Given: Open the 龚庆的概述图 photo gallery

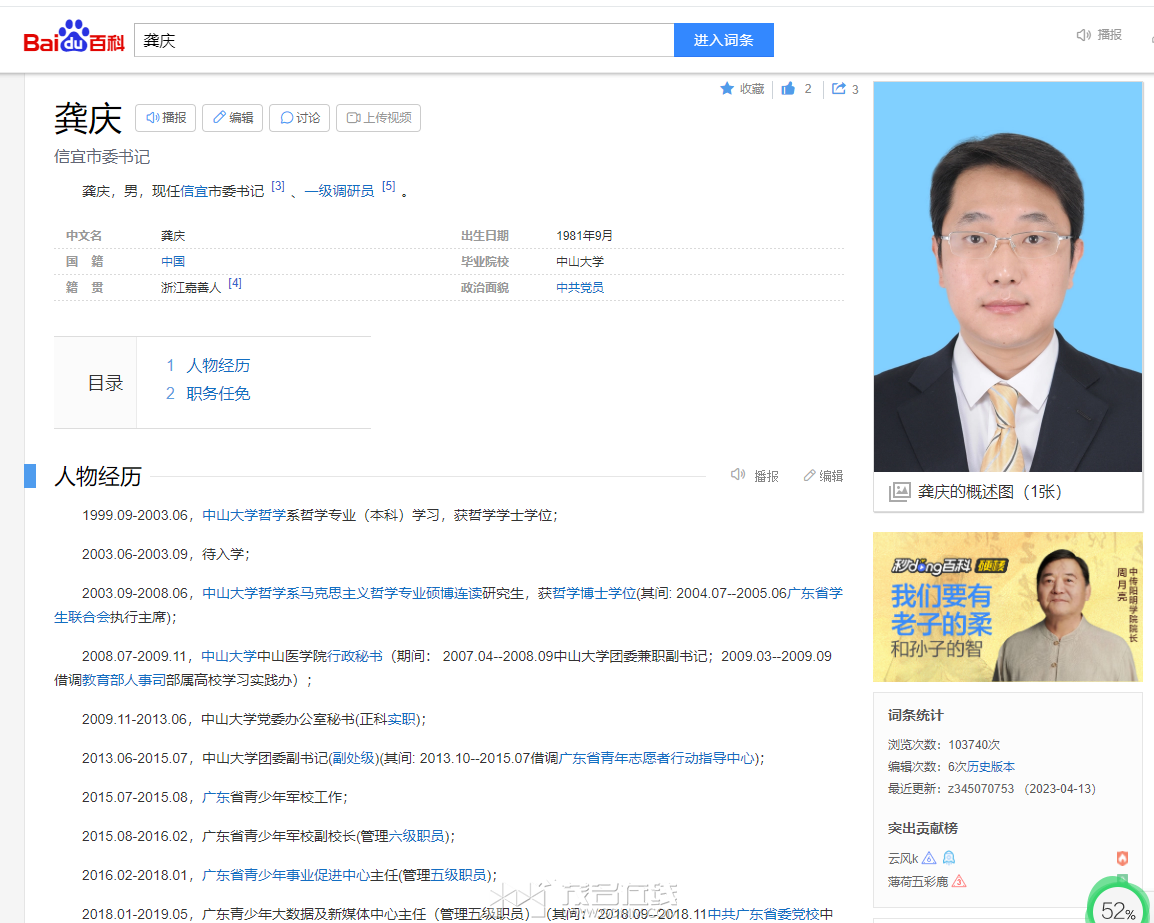Looking at the screenshot, I should point(988,492).
